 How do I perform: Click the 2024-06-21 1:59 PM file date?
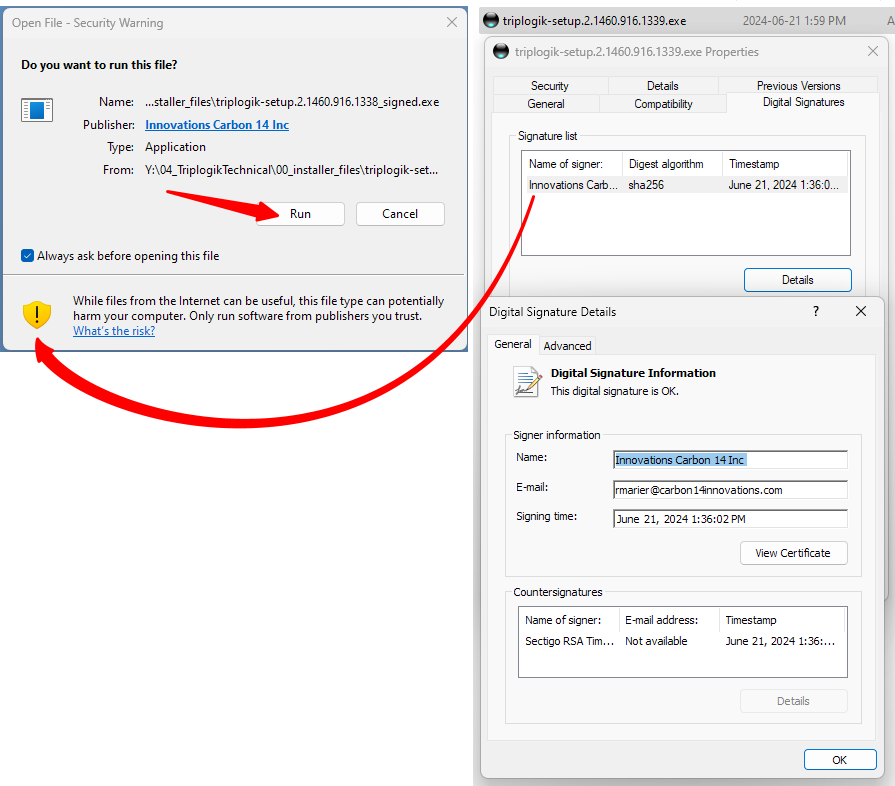point(794,21)
